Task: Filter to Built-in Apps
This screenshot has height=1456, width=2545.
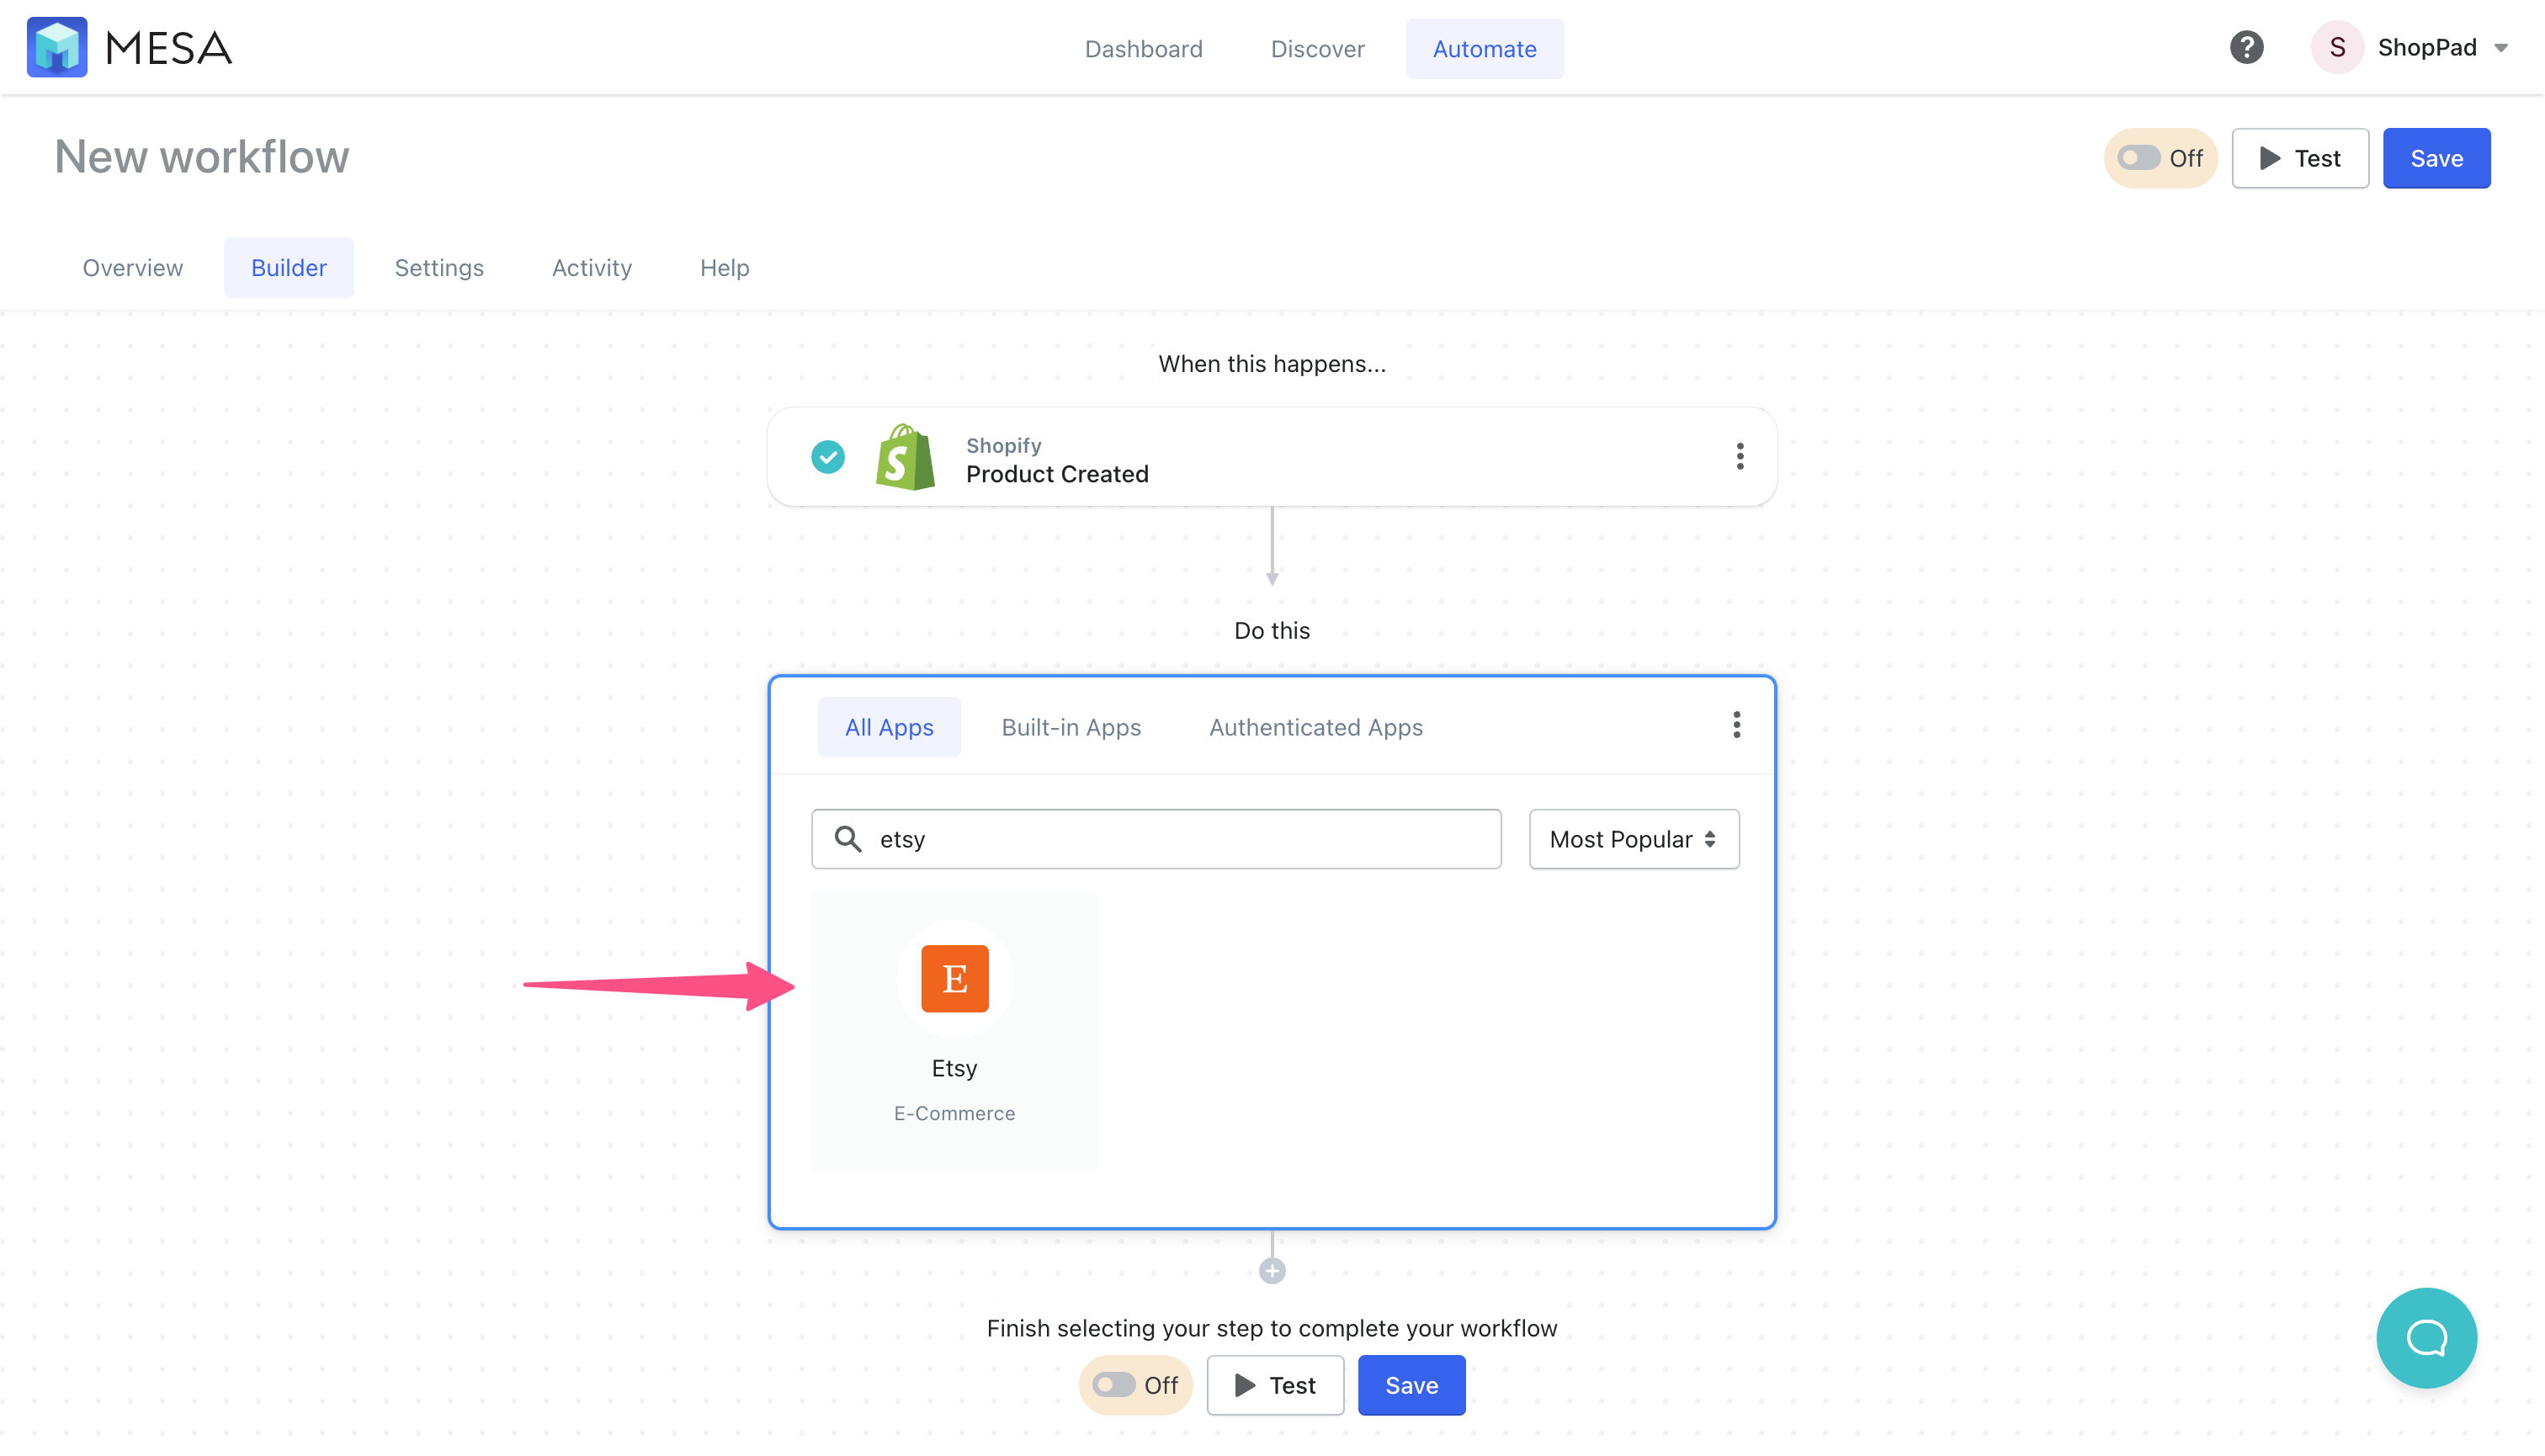Action: 1071,727
